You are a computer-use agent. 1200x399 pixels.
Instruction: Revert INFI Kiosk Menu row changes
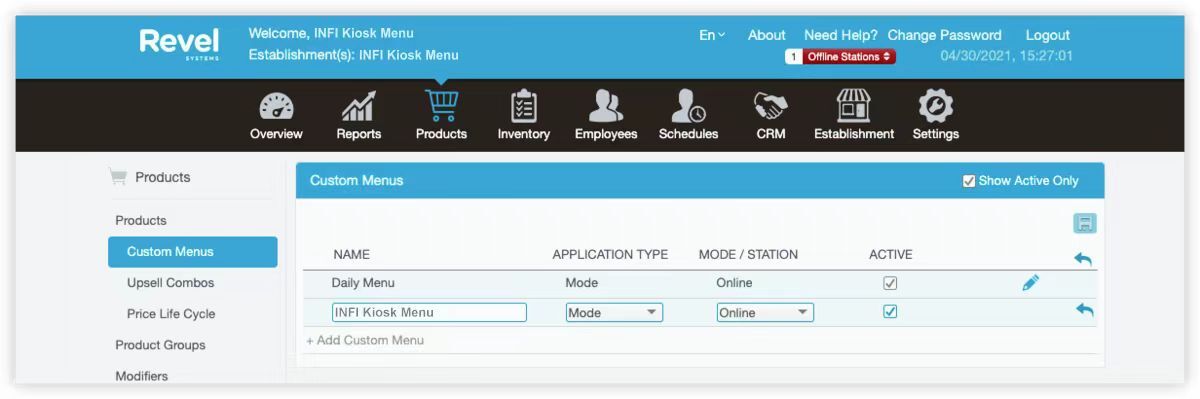(1085, 311)
